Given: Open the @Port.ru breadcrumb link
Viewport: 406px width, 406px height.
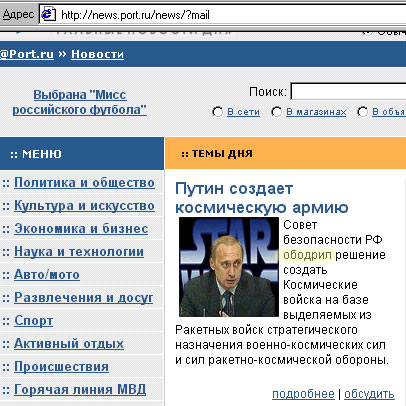Looking at the screenshot, I should click(27, 54).
